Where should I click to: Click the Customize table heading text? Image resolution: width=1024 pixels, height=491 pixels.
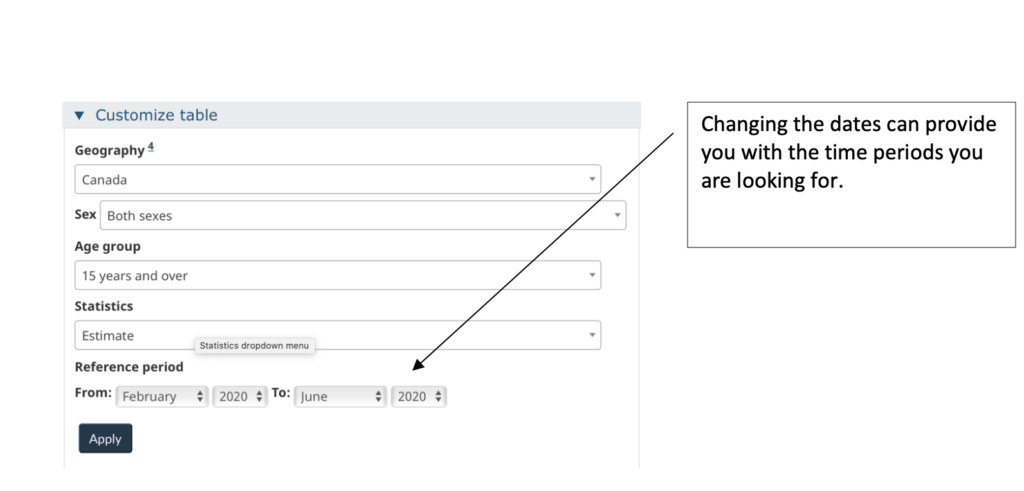(x=156, y=115)
